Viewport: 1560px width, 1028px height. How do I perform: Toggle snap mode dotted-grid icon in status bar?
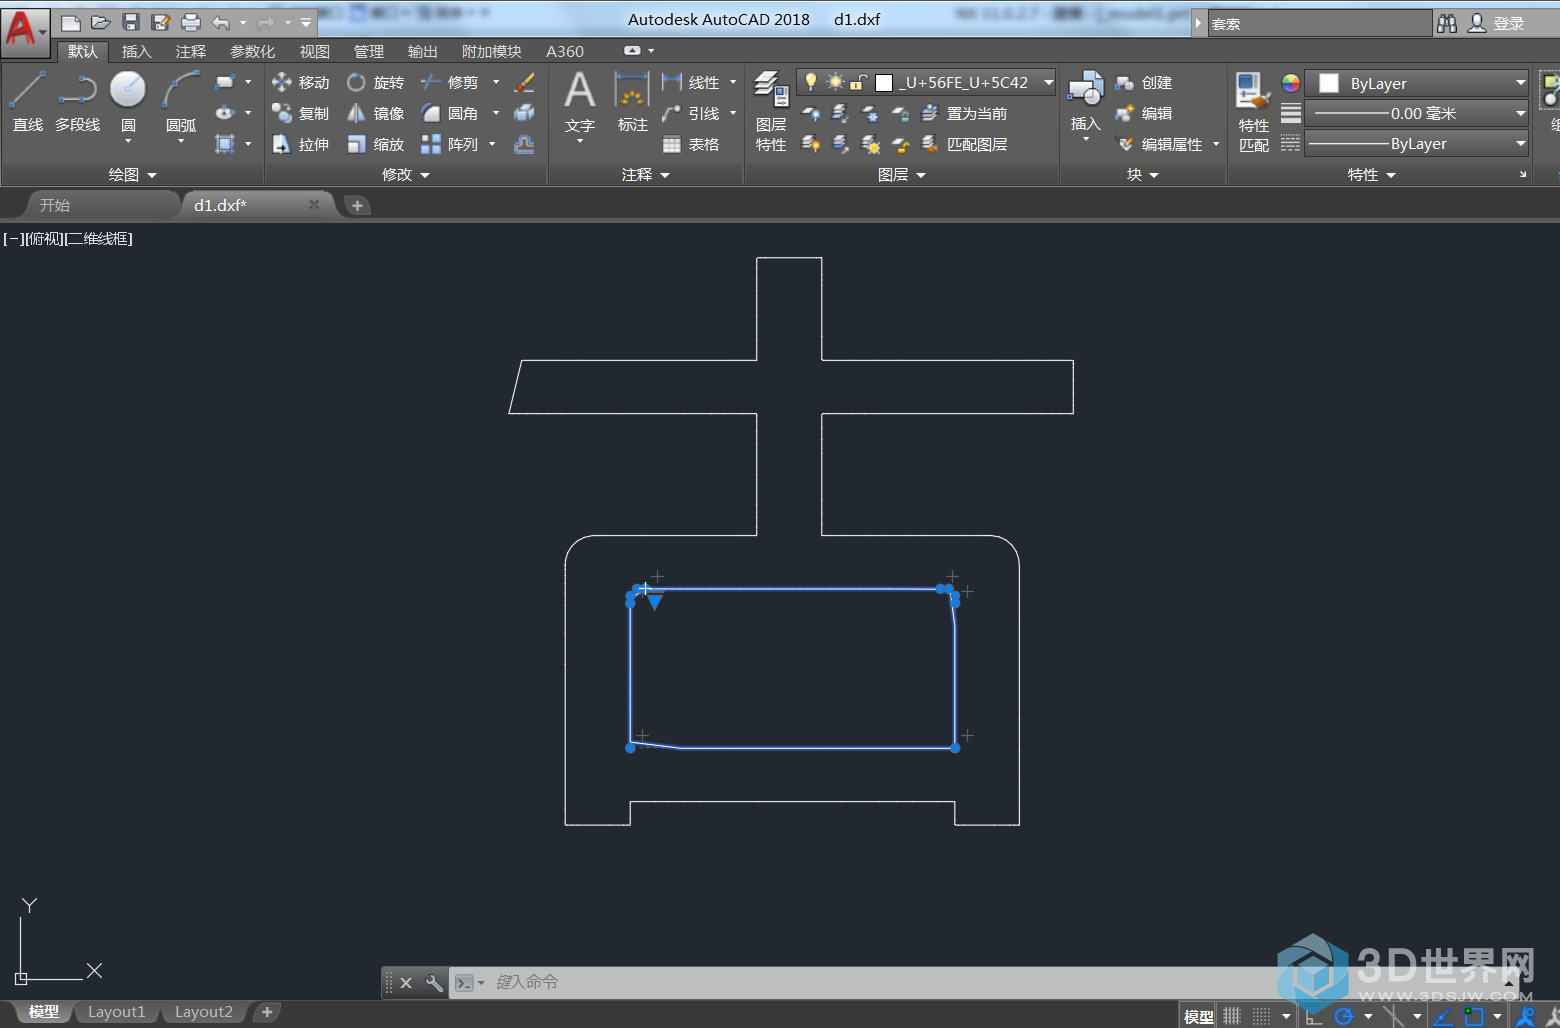1262,1016
